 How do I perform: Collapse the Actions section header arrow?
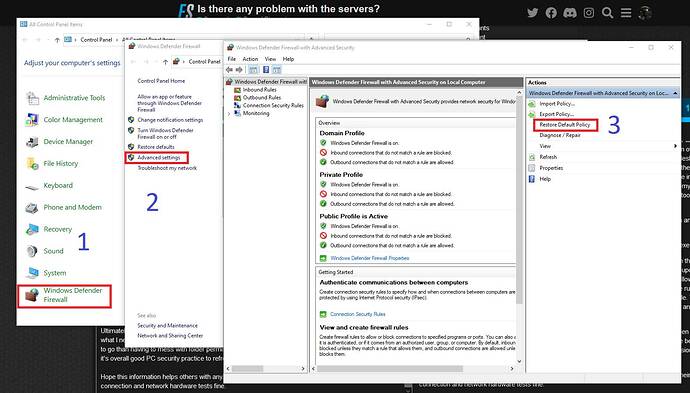[x=675, y=93]
